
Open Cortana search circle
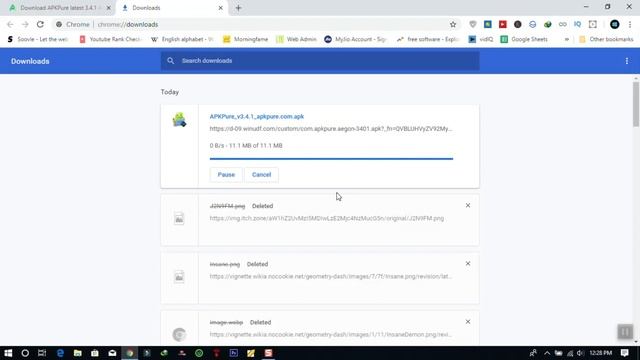coord(25,353)
